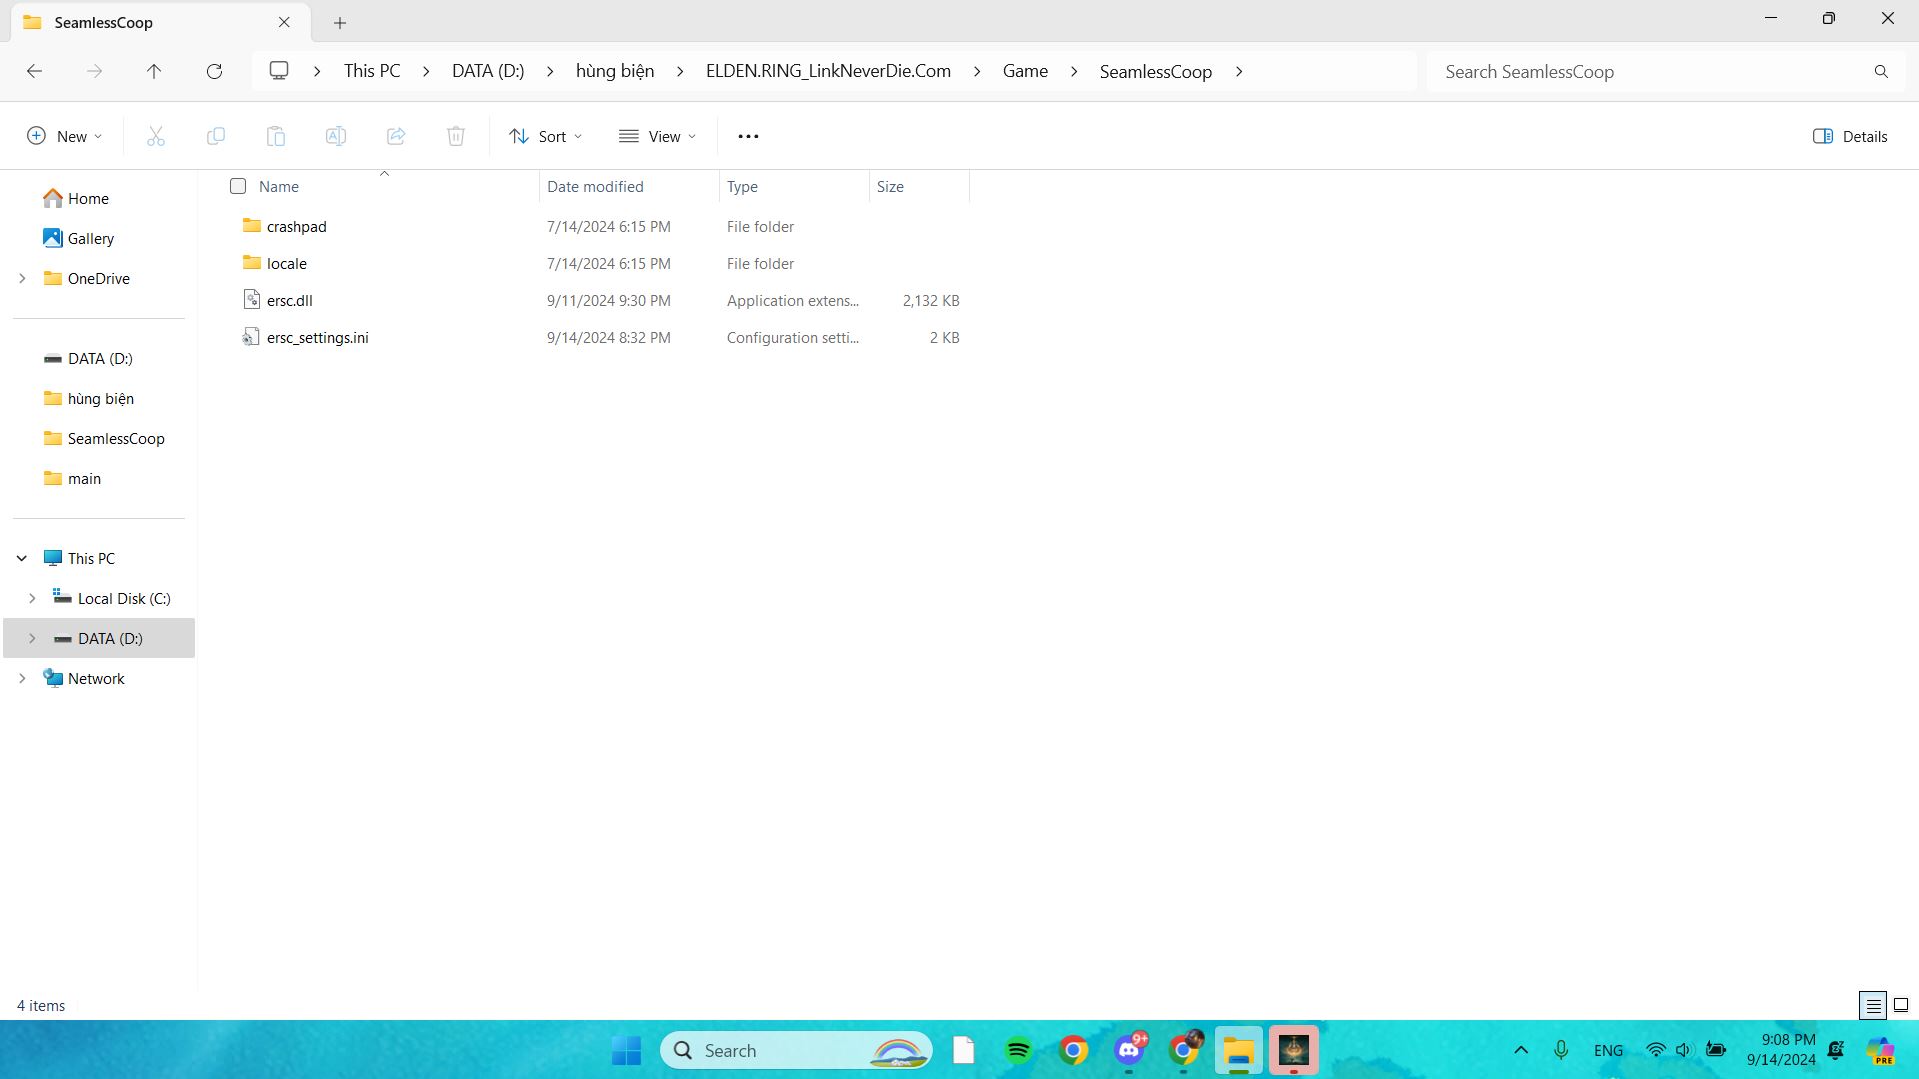Screen dimensions: 1919x1079
Task: Click the Delete trash icon
Action: (x=456, y=136)
